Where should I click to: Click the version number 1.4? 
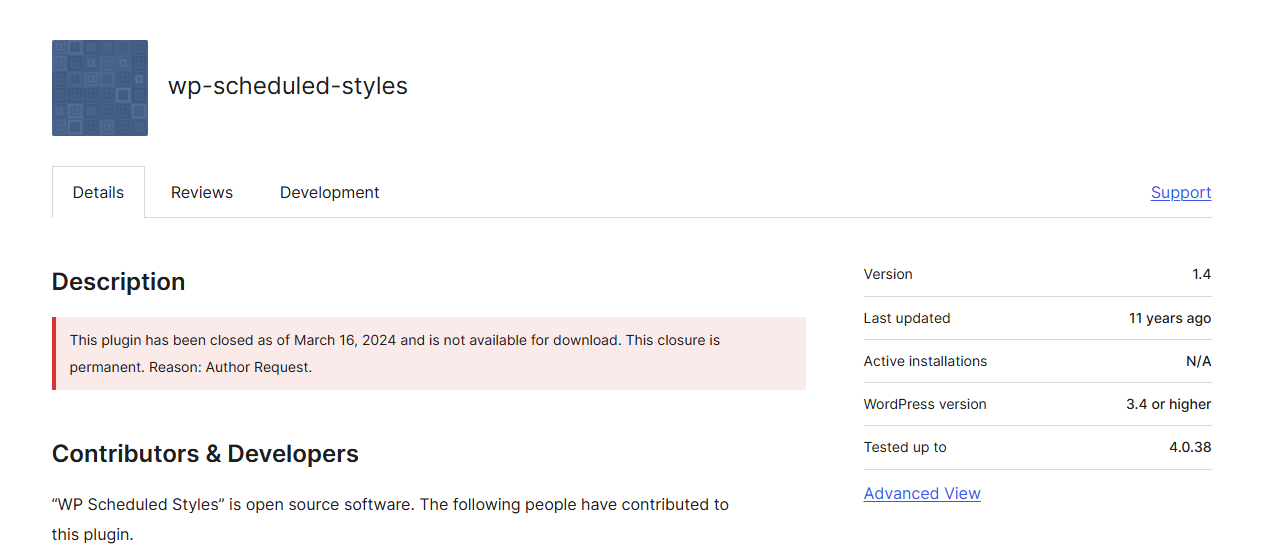pyautogui.click(x=1201, y=274)
